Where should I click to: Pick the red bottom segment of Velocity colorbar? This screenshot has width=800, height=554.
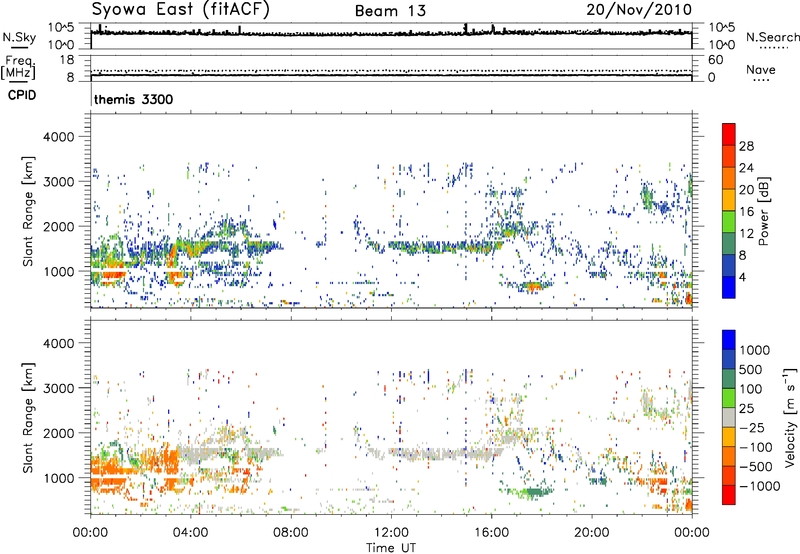[729, 495]
